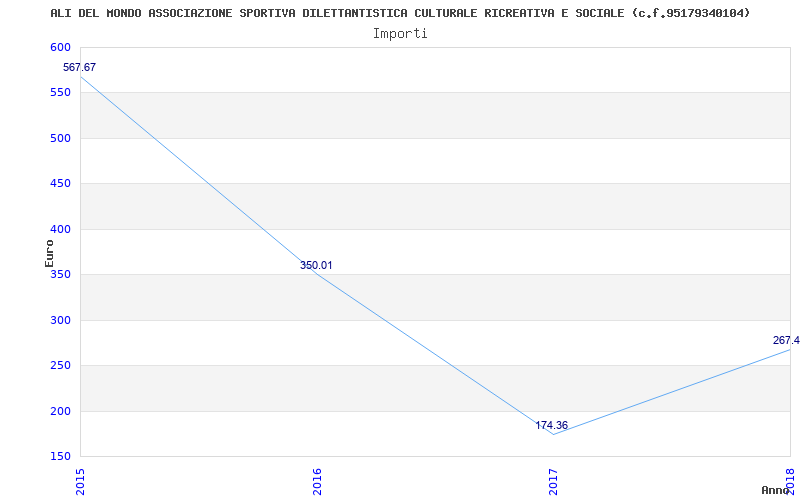Click the Importi chart subtitle
Image resolution: width=800 pixels, height=500 pixels.
pyautogui.click(x=400, y=34)
